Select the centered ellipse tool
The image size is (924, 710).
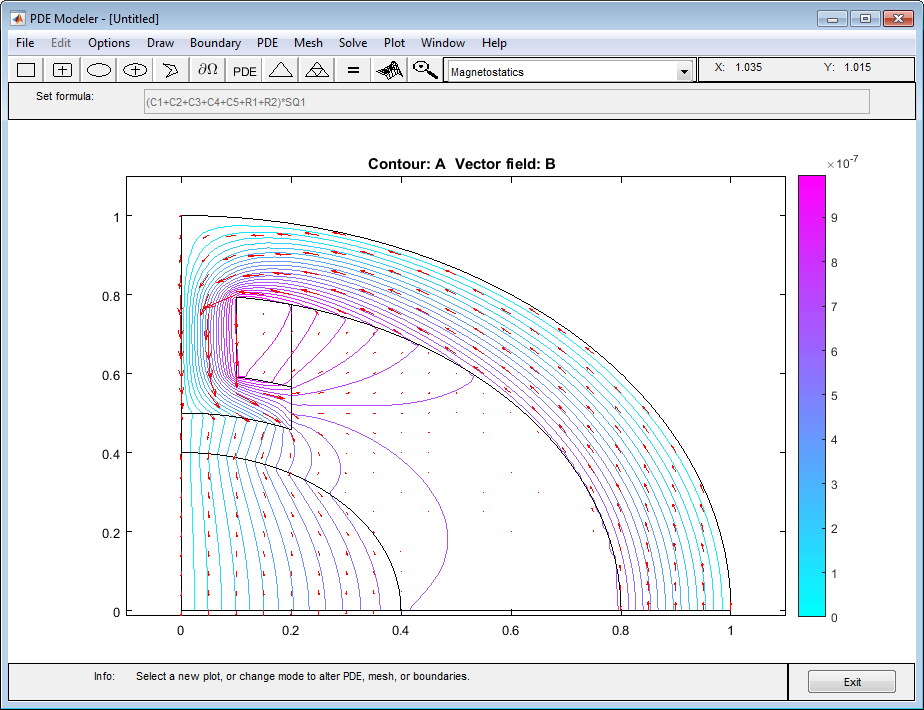tap(135, 70)
